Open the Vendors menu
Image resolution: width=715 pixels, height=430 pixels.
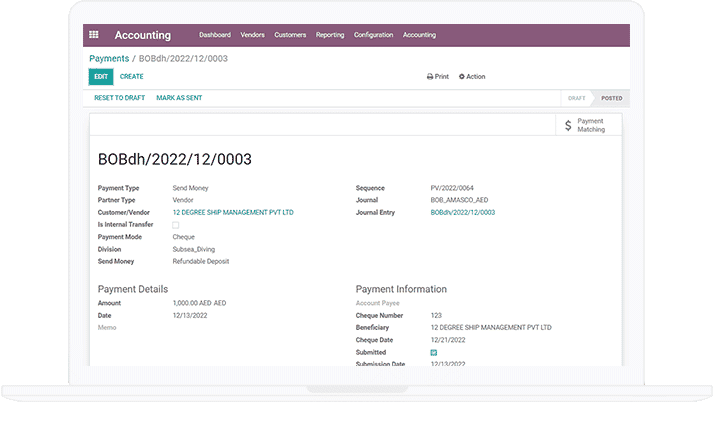pos(252,35)
